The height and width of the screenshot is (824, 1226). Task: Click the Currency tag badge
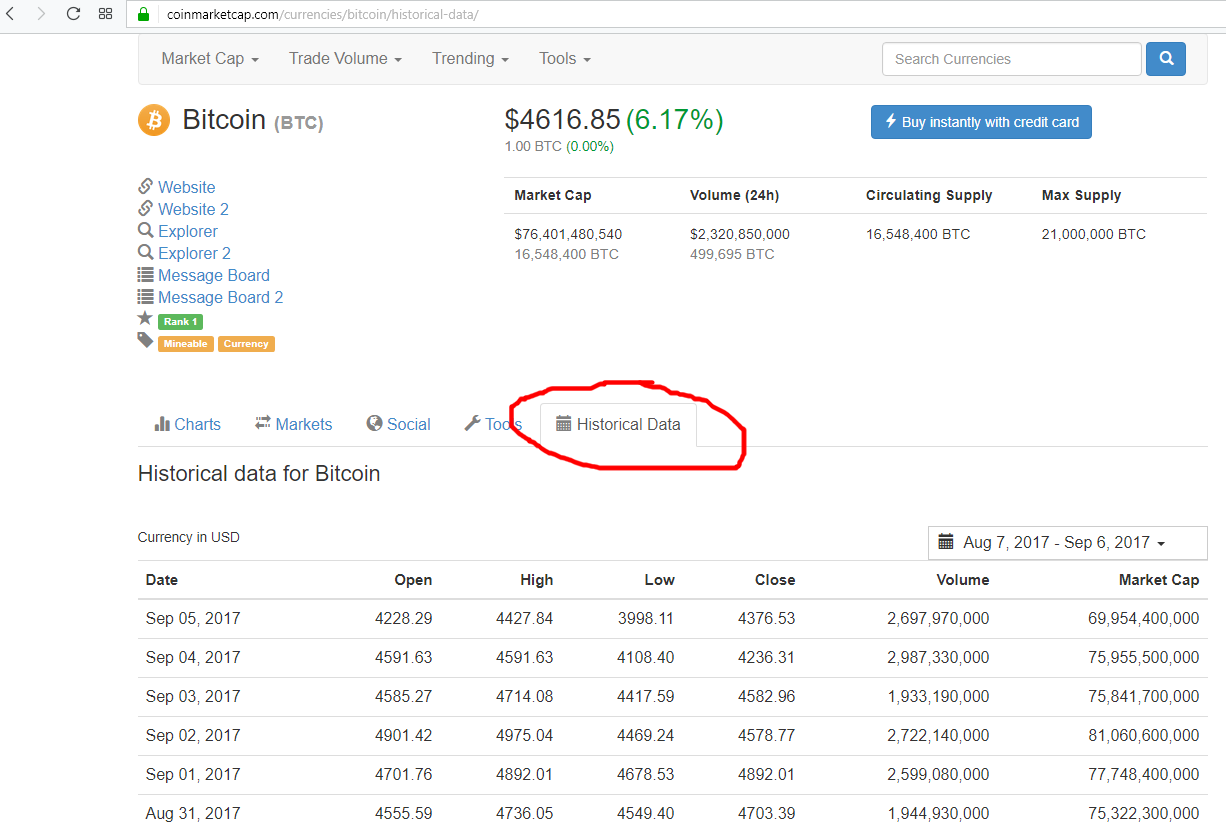[x=246, y=343]
